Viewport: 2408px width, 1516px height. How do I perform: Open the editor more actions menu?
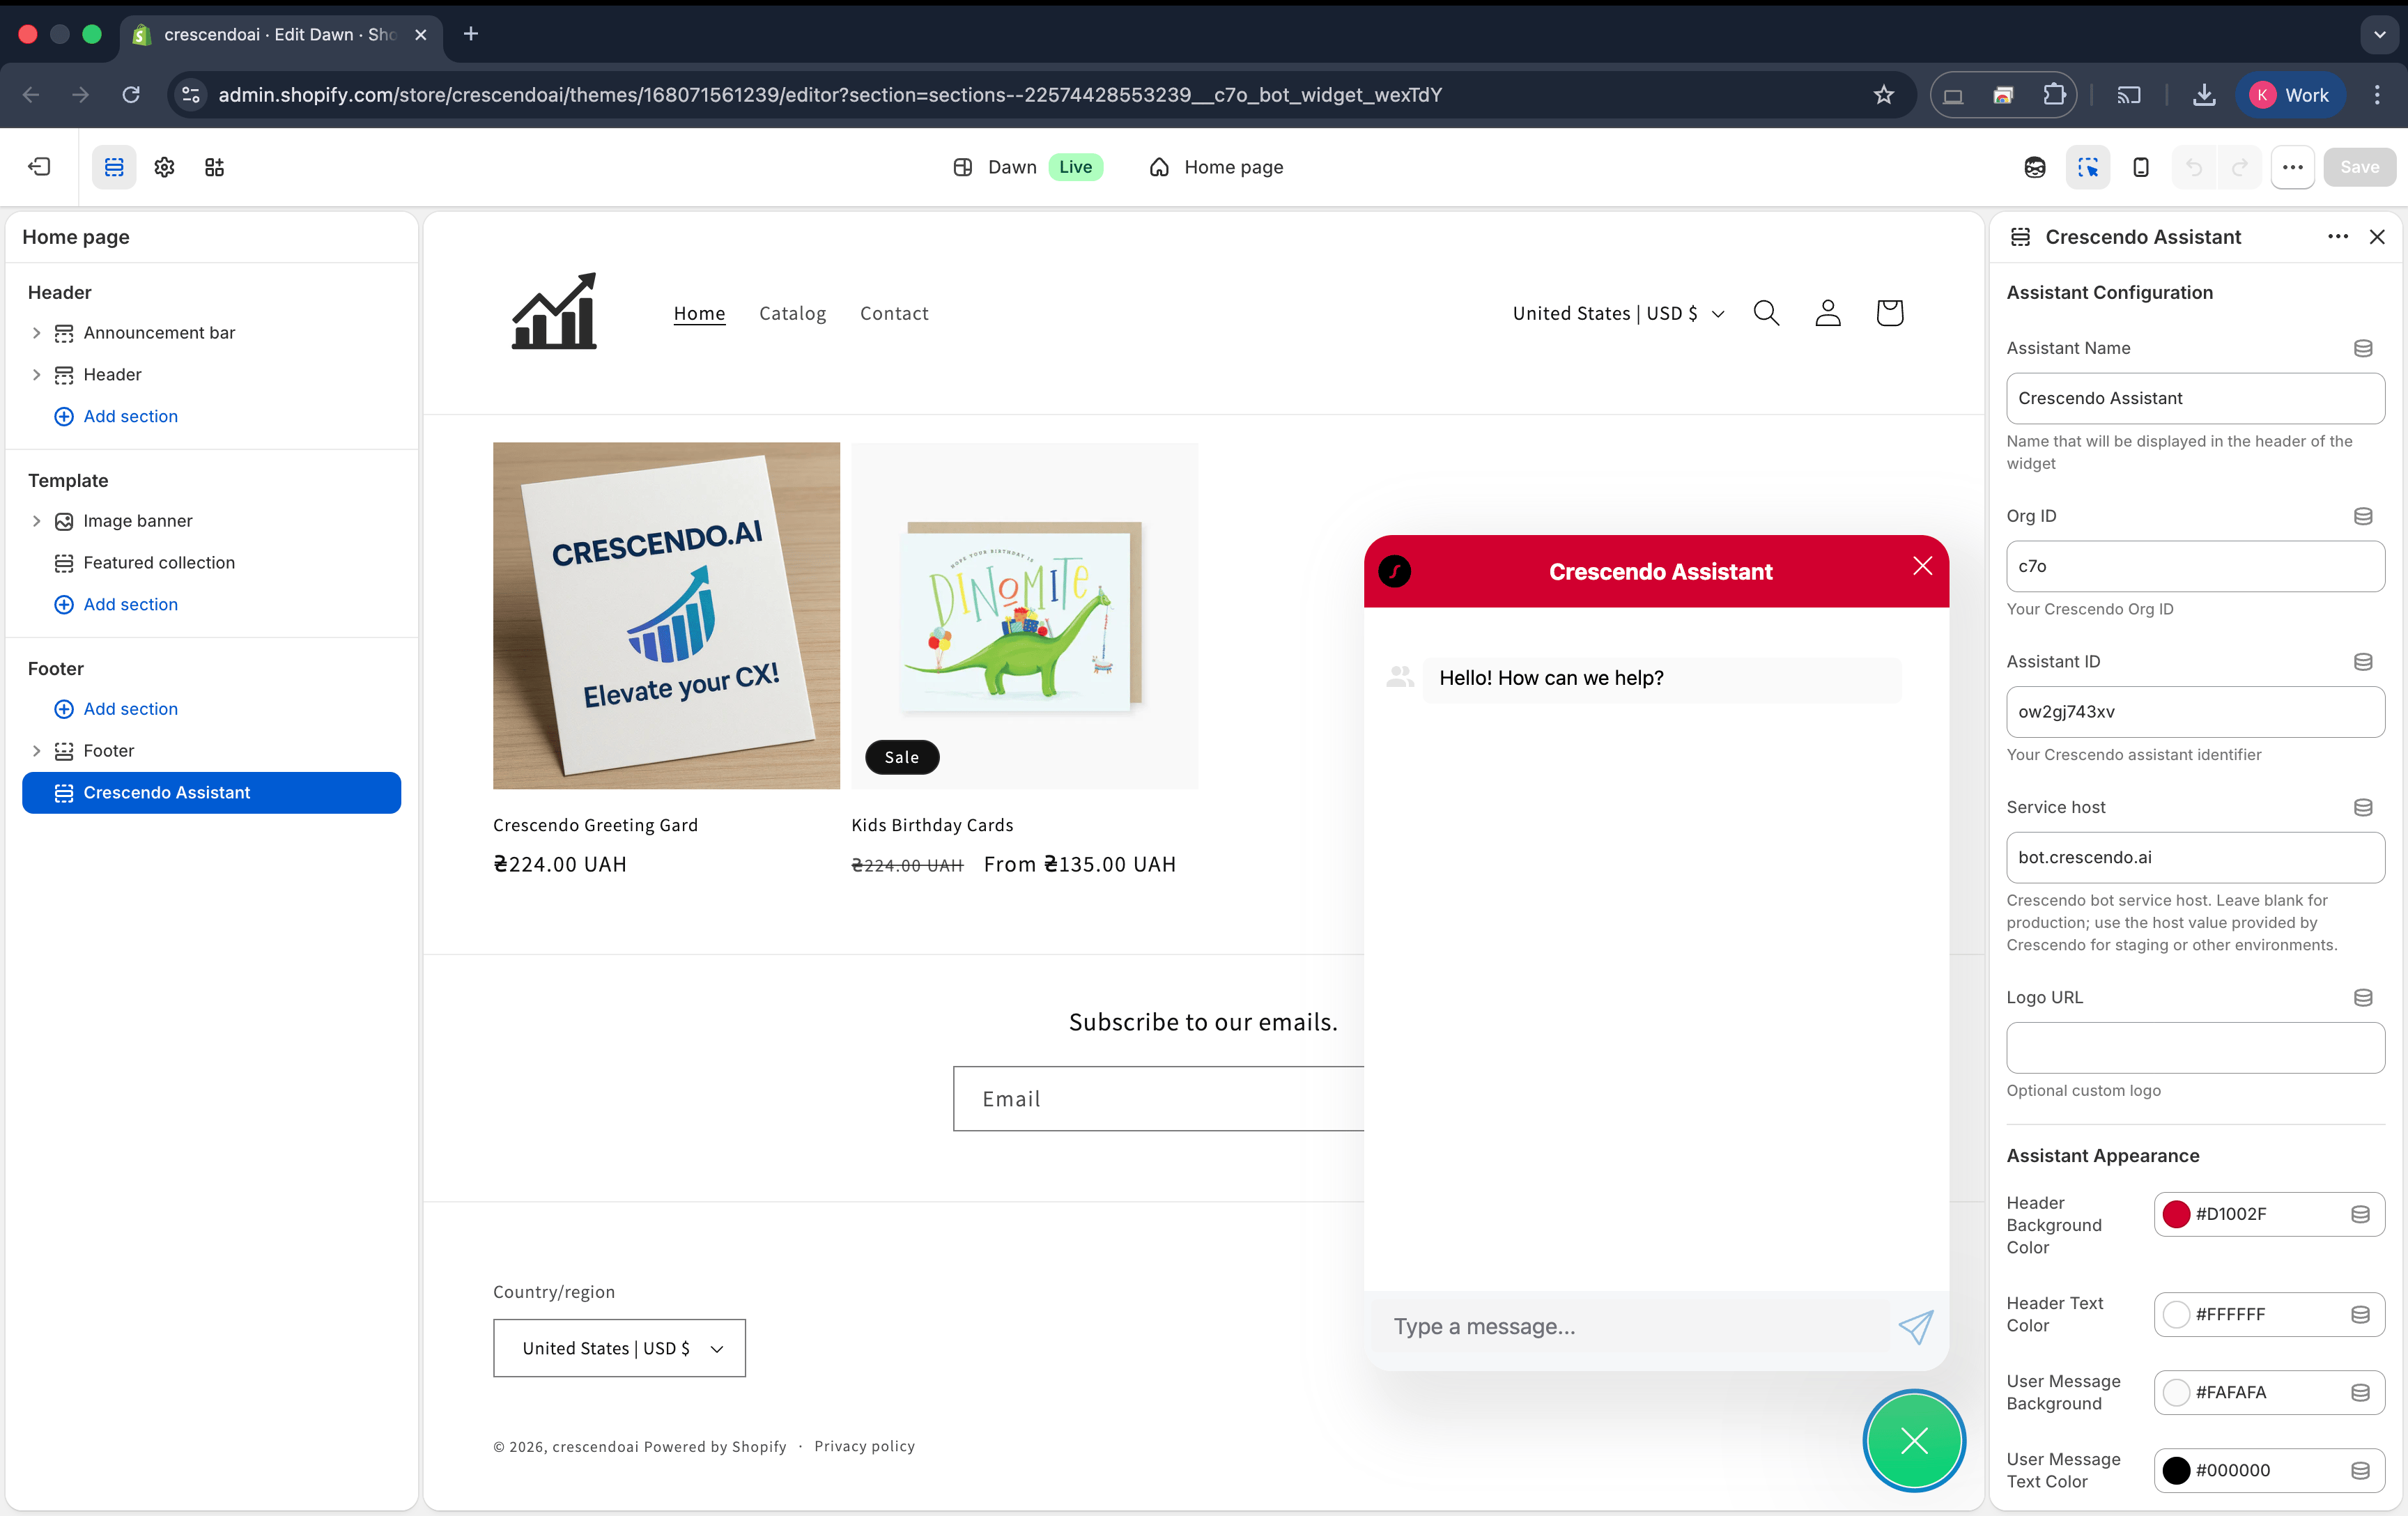[2293, 167]
